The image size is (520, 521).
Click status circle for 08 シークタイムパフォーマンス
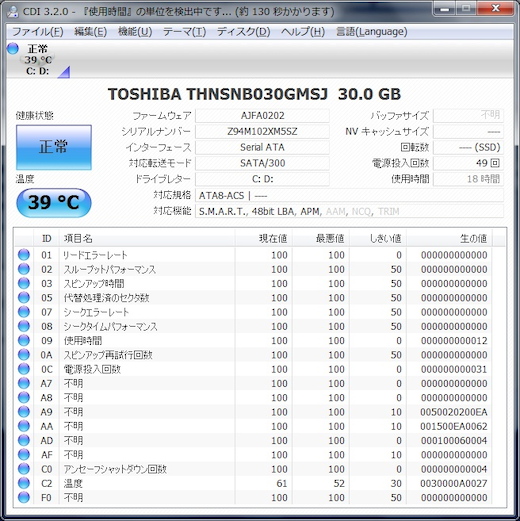pos(24,326)
